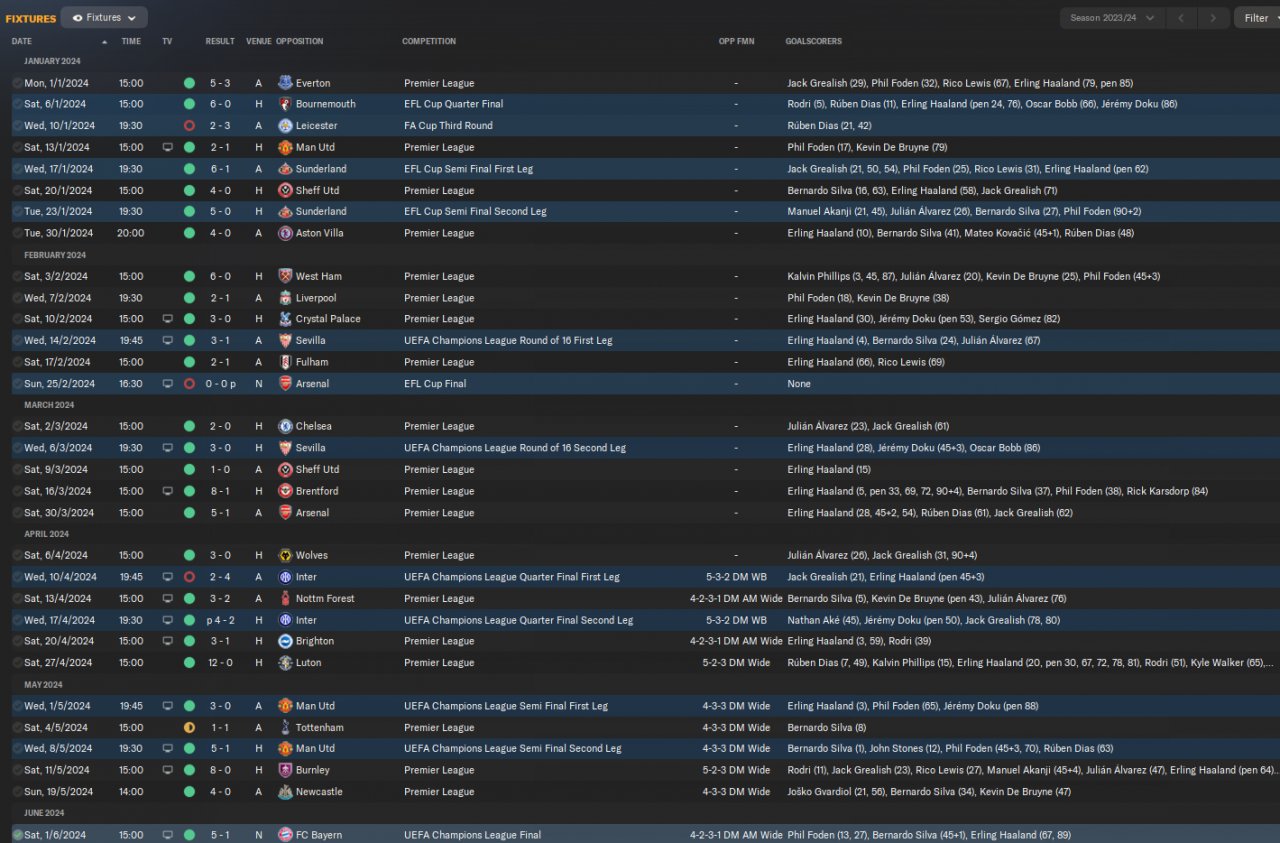
Task: Open the 8 - 1 result against Brentford
Action: click(220, 491)
